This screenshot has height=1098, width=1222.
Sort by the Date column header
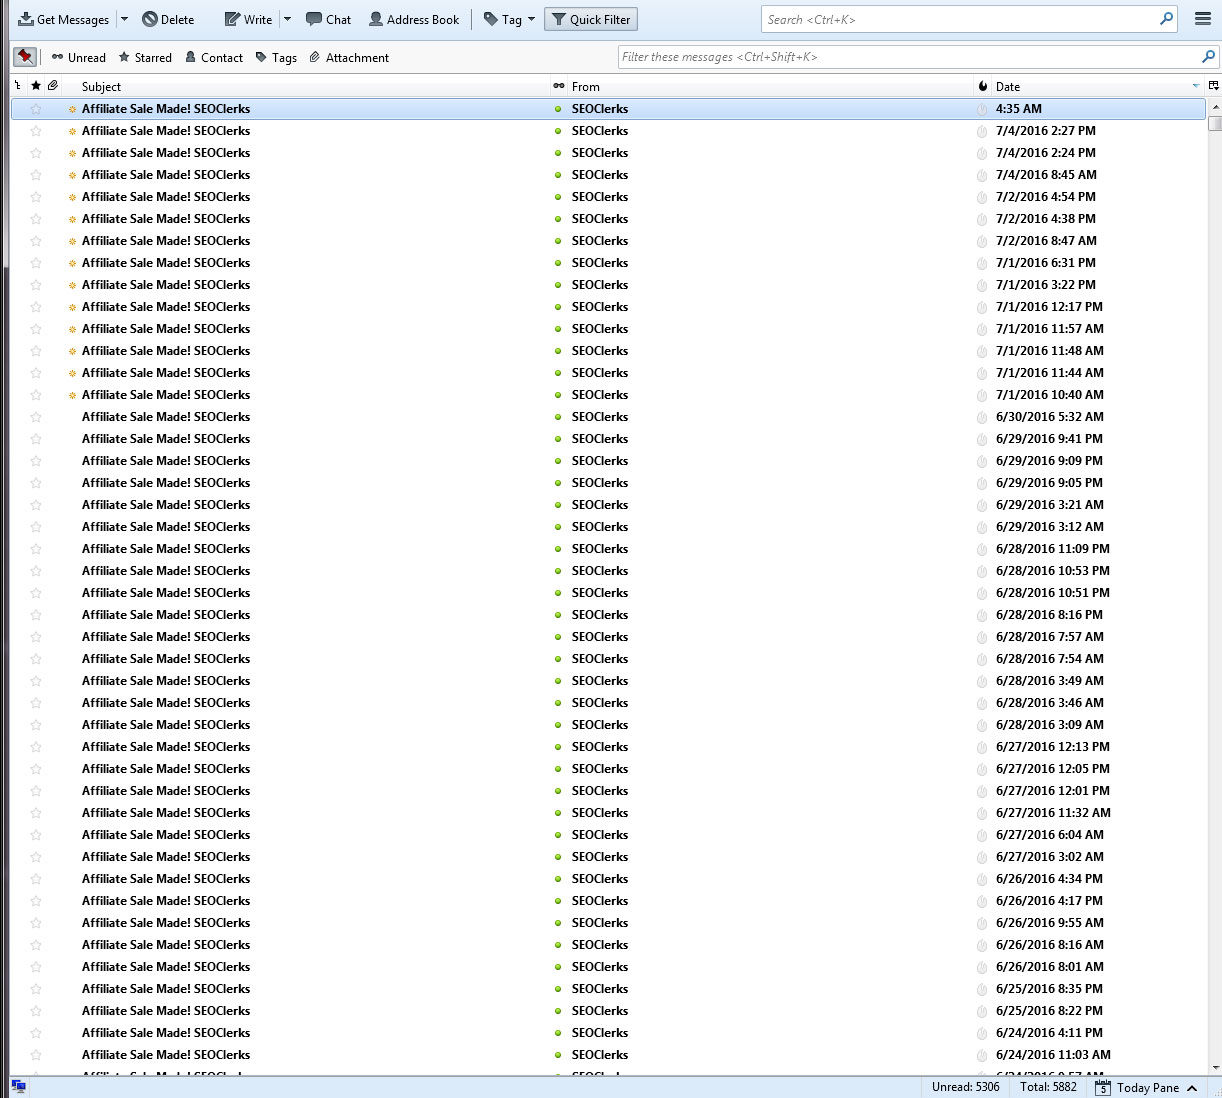click(x=1098, y=86)
